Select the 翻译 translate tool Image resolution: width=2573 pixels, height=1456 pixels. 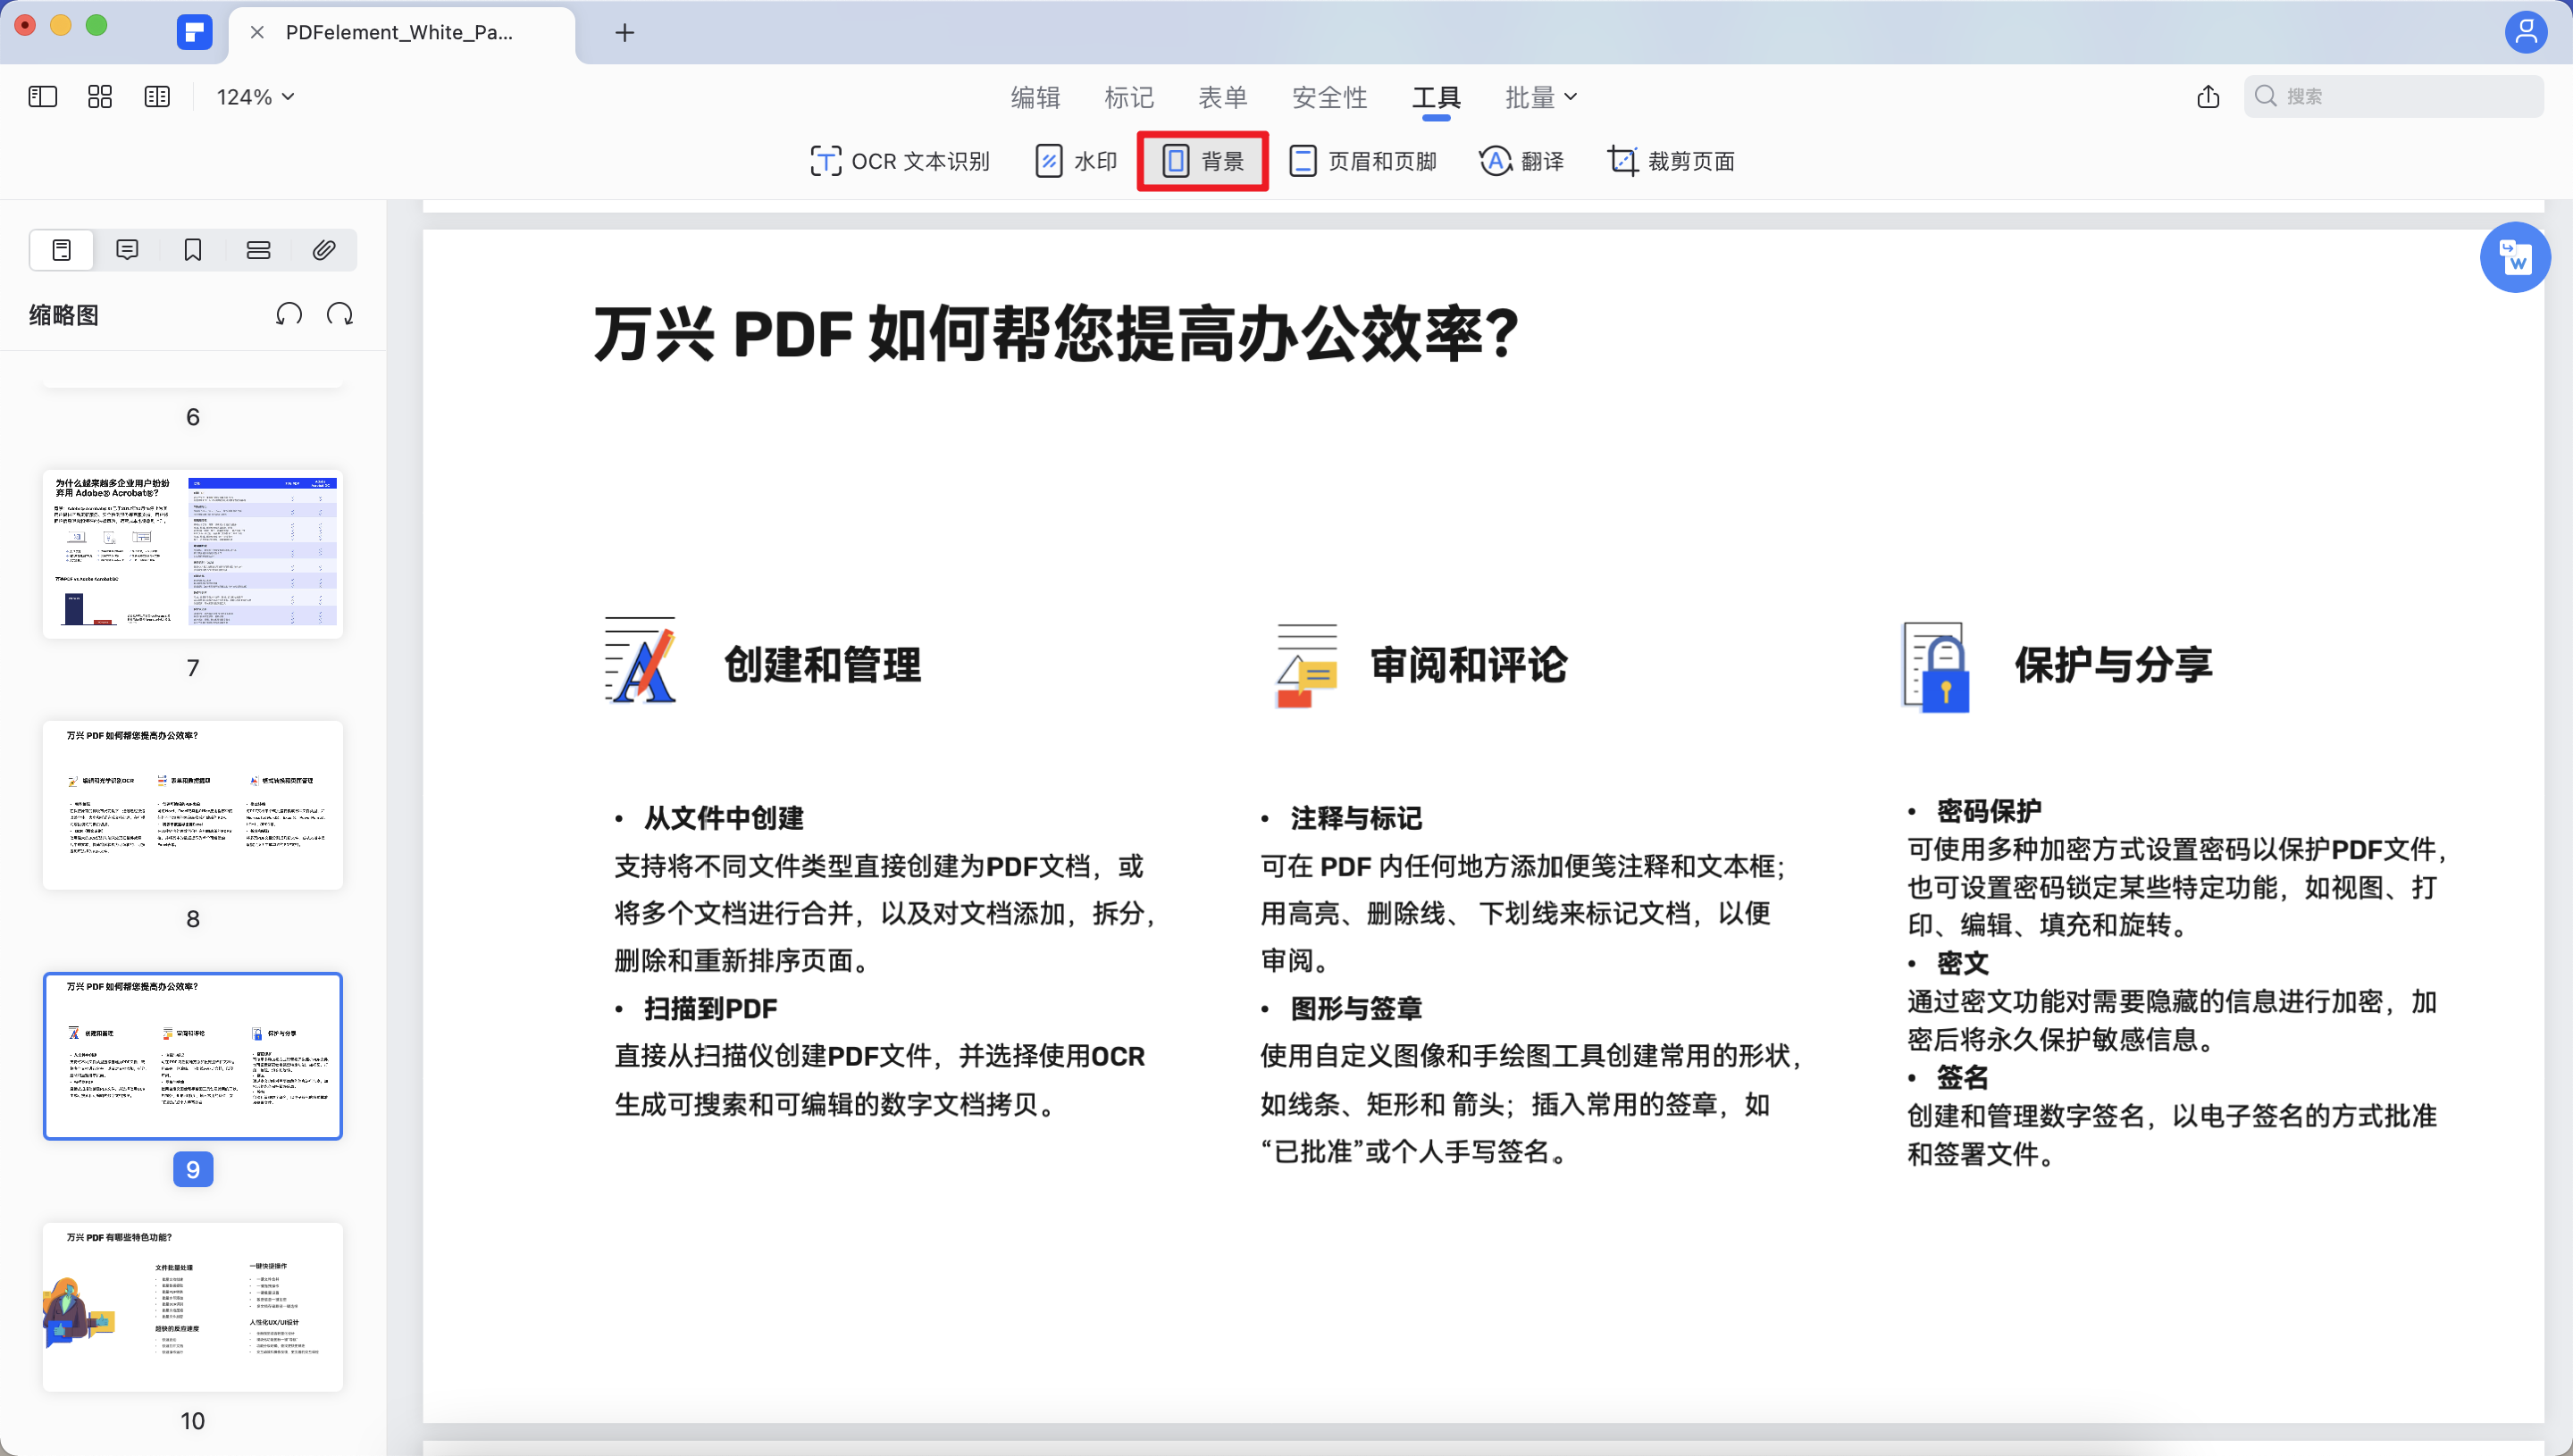1521,161
